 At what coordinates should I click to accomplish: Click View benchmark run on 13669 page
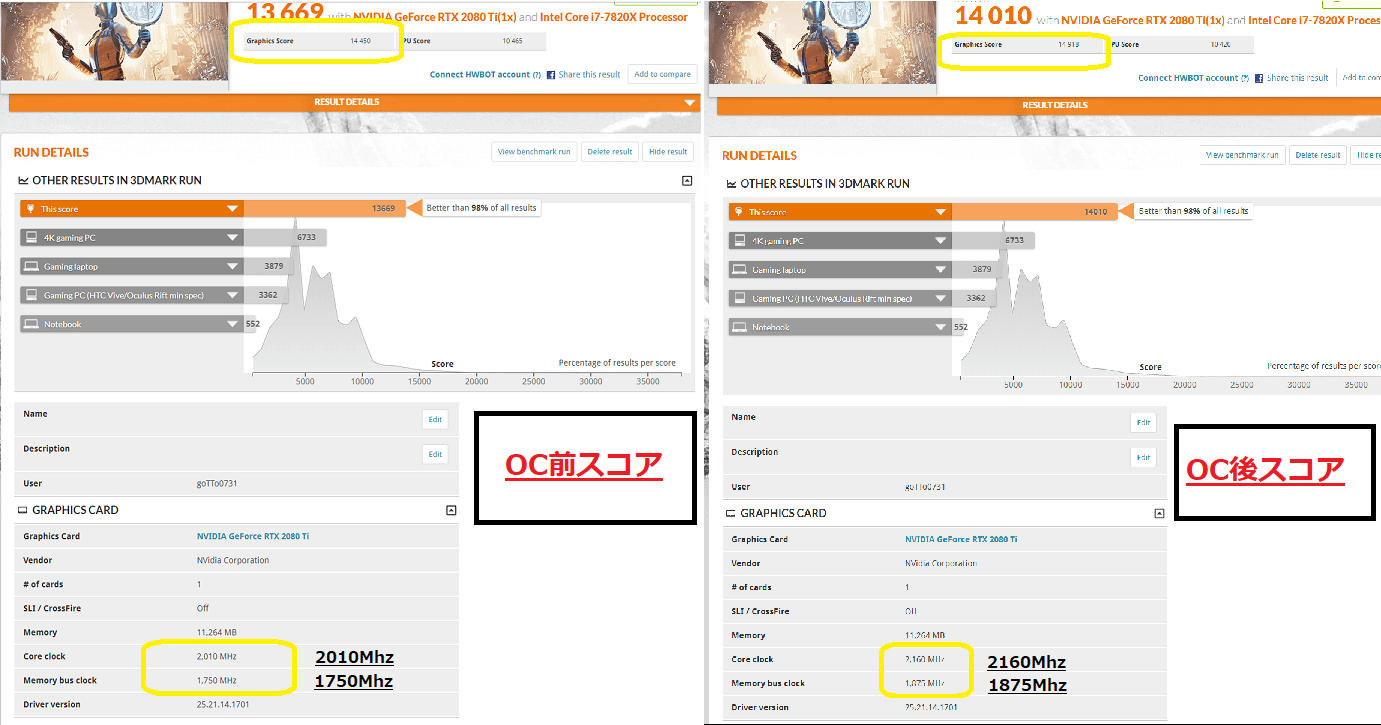pos(534,152)
